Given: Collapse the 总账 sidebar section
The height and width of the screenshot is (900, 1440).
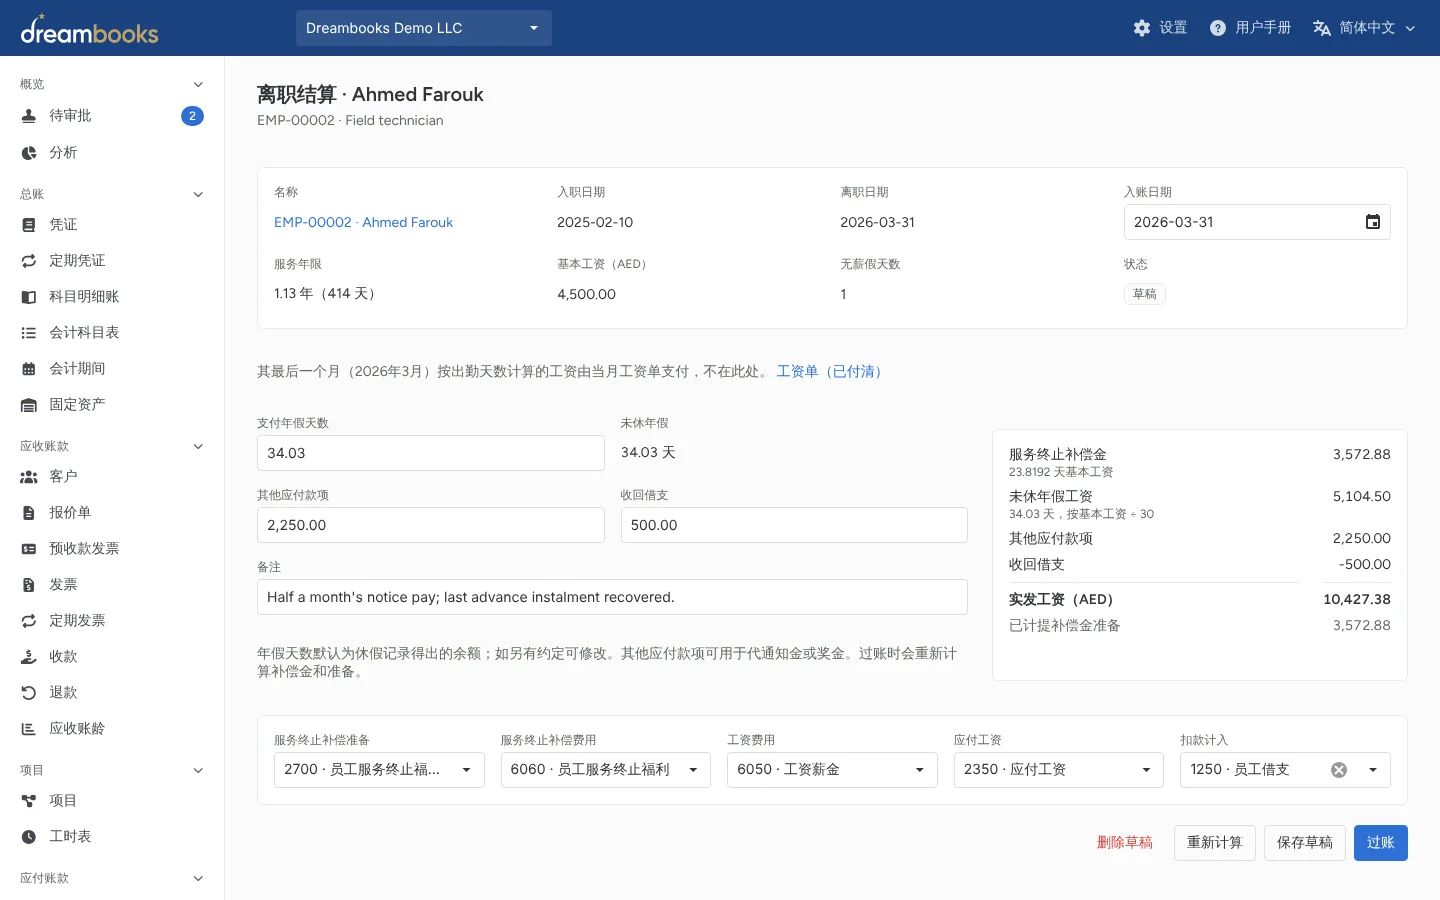Looking at the screenshot, I should point(198,194).
